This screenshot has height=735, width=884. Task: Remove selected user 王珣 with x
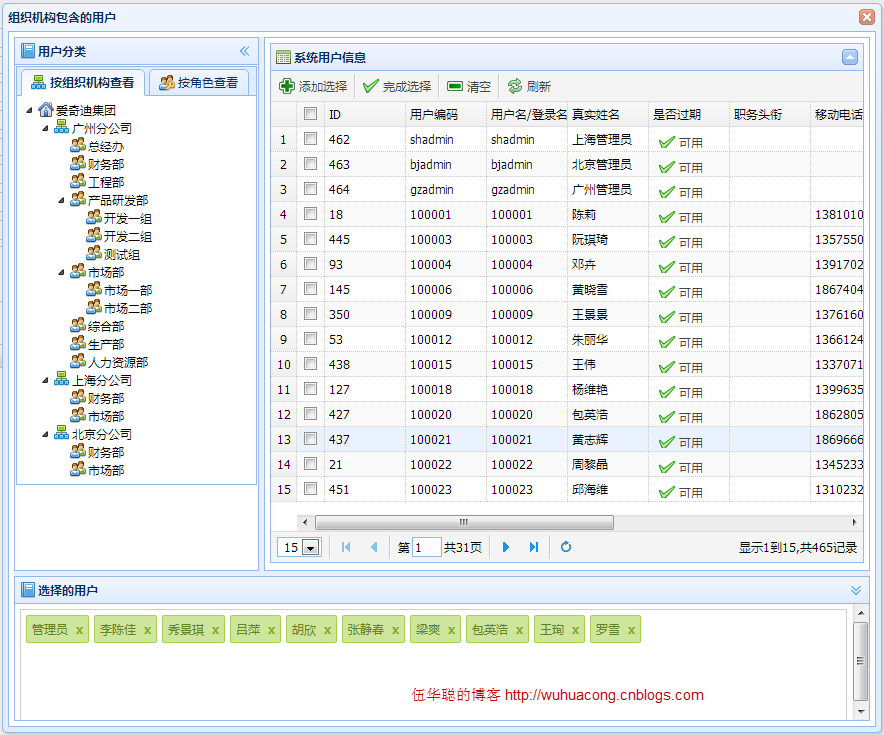tap(575, 630)
